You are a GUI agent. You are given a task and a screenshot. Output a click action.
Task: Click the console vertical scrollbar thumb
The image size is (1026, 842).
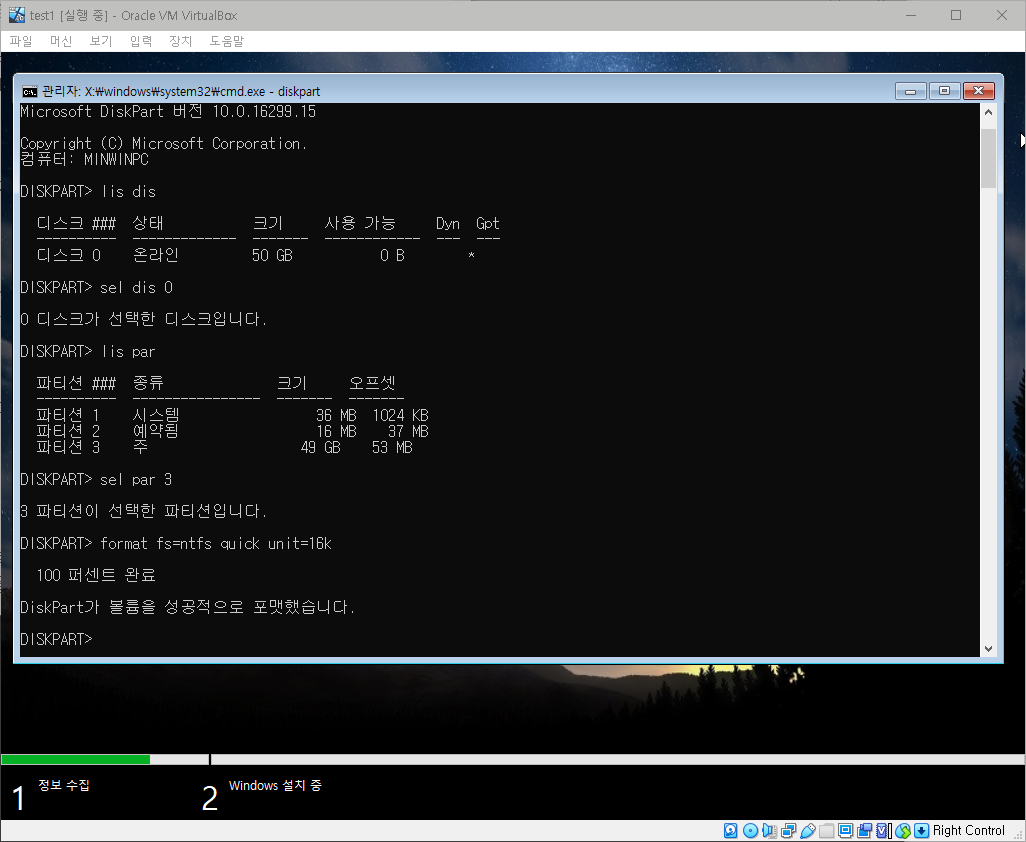[988, 158]
